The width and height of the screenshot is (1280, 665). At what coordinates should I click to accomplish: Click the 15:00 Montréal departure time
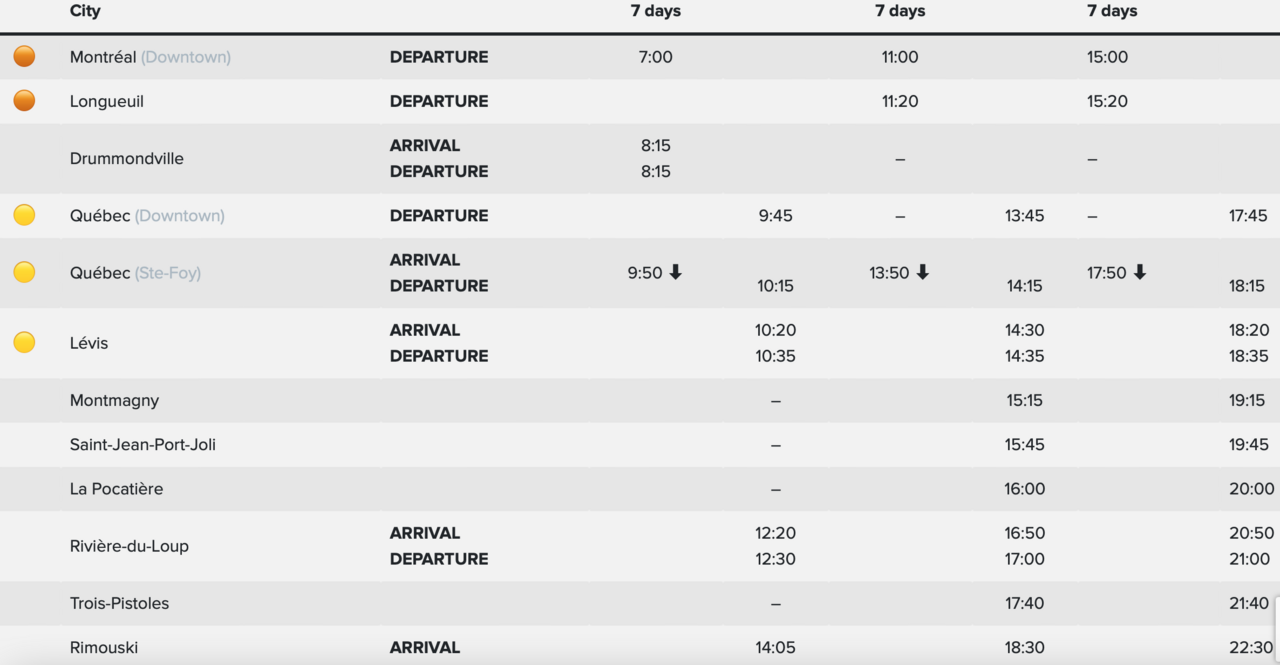[1107, 57]
